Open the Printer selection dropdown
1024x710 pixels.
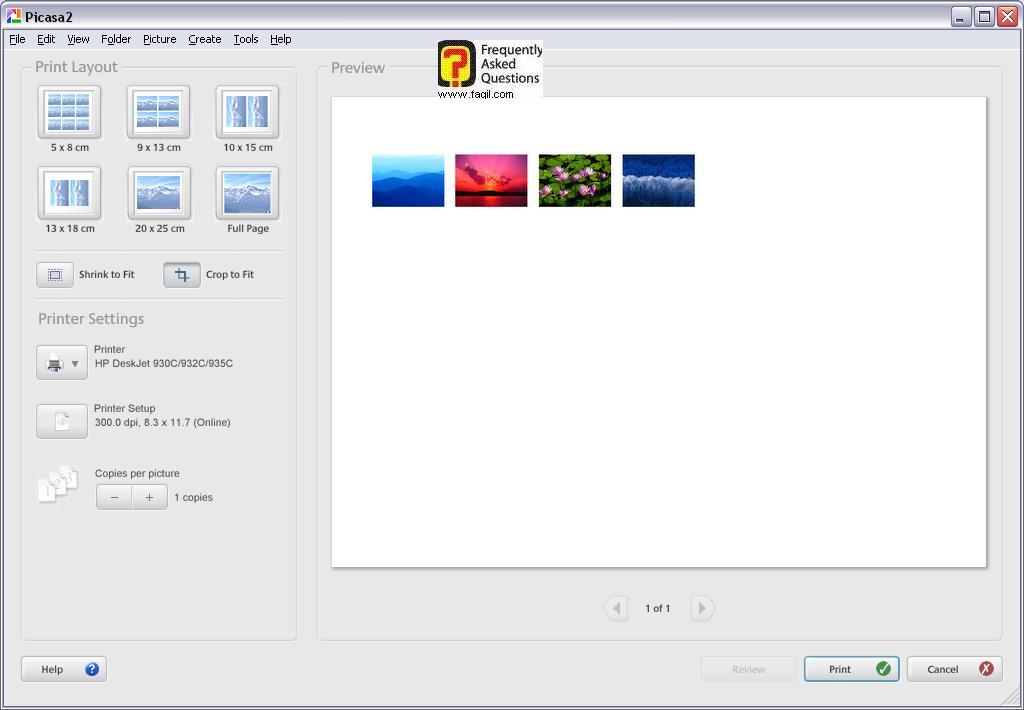[62, 363]
